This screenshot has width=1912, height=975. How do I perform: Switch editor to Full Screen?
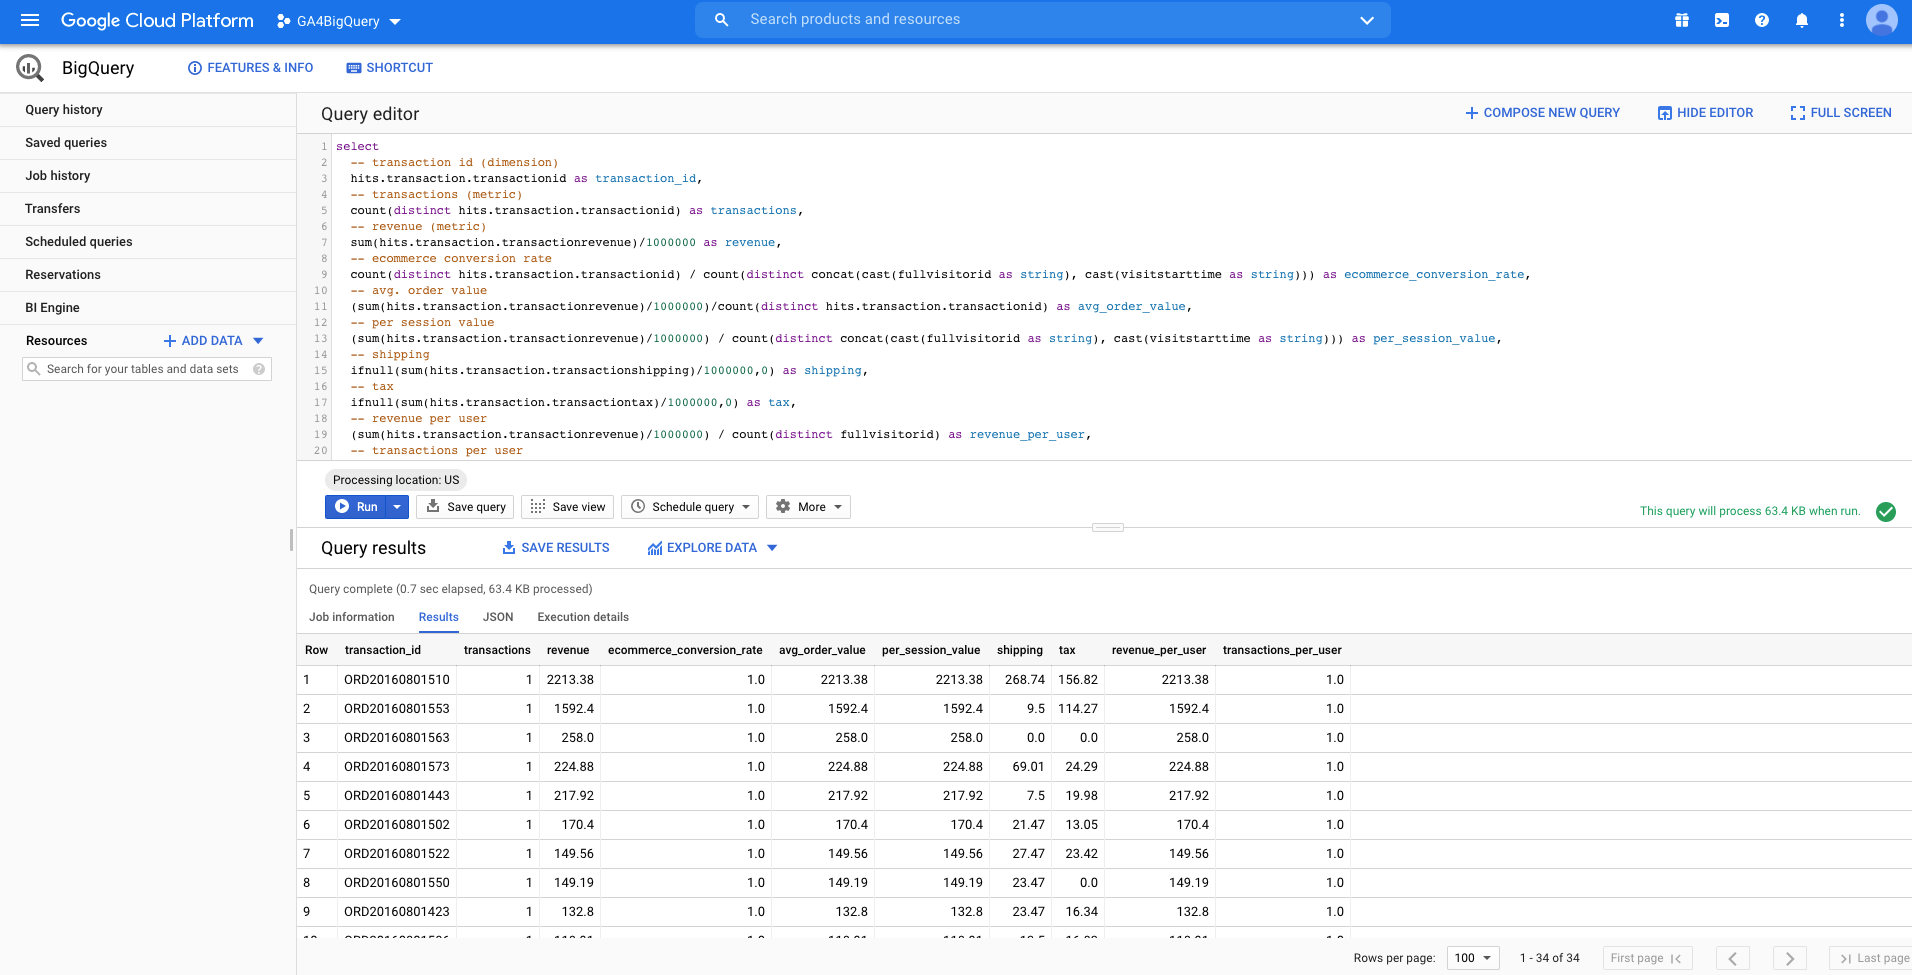(1841, 113)
